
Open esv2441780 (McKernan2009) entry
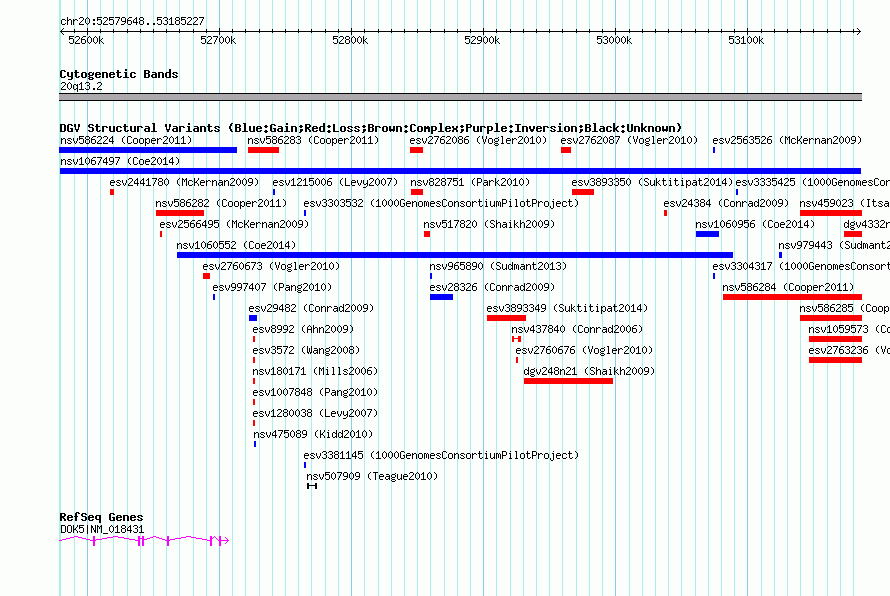point(184,182)
